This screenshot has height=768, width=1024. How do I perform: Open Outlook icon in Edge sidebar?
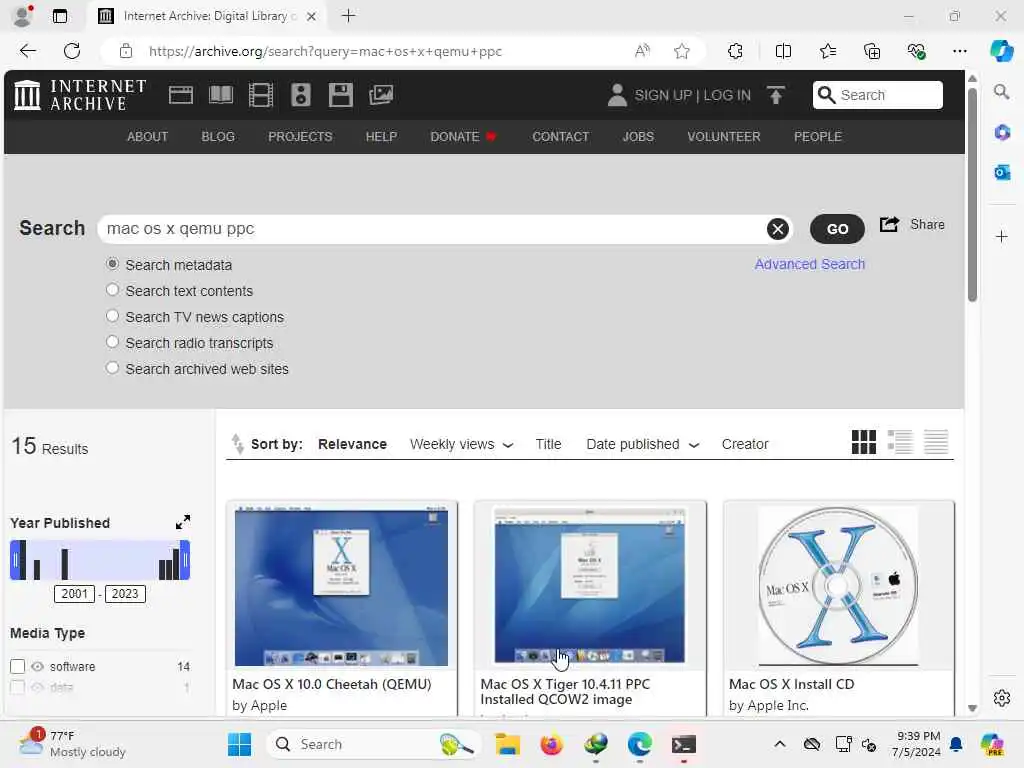coord(1002,172)
